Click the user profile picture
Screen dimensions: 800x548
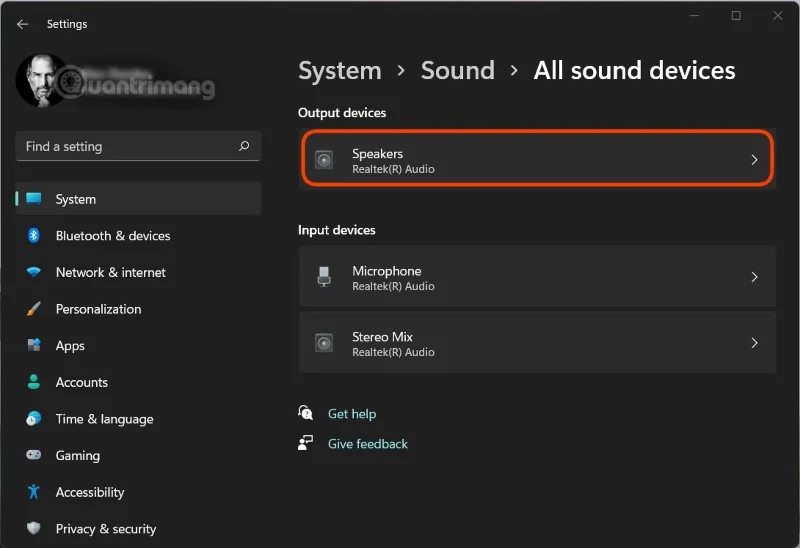(x=42, y=81)
